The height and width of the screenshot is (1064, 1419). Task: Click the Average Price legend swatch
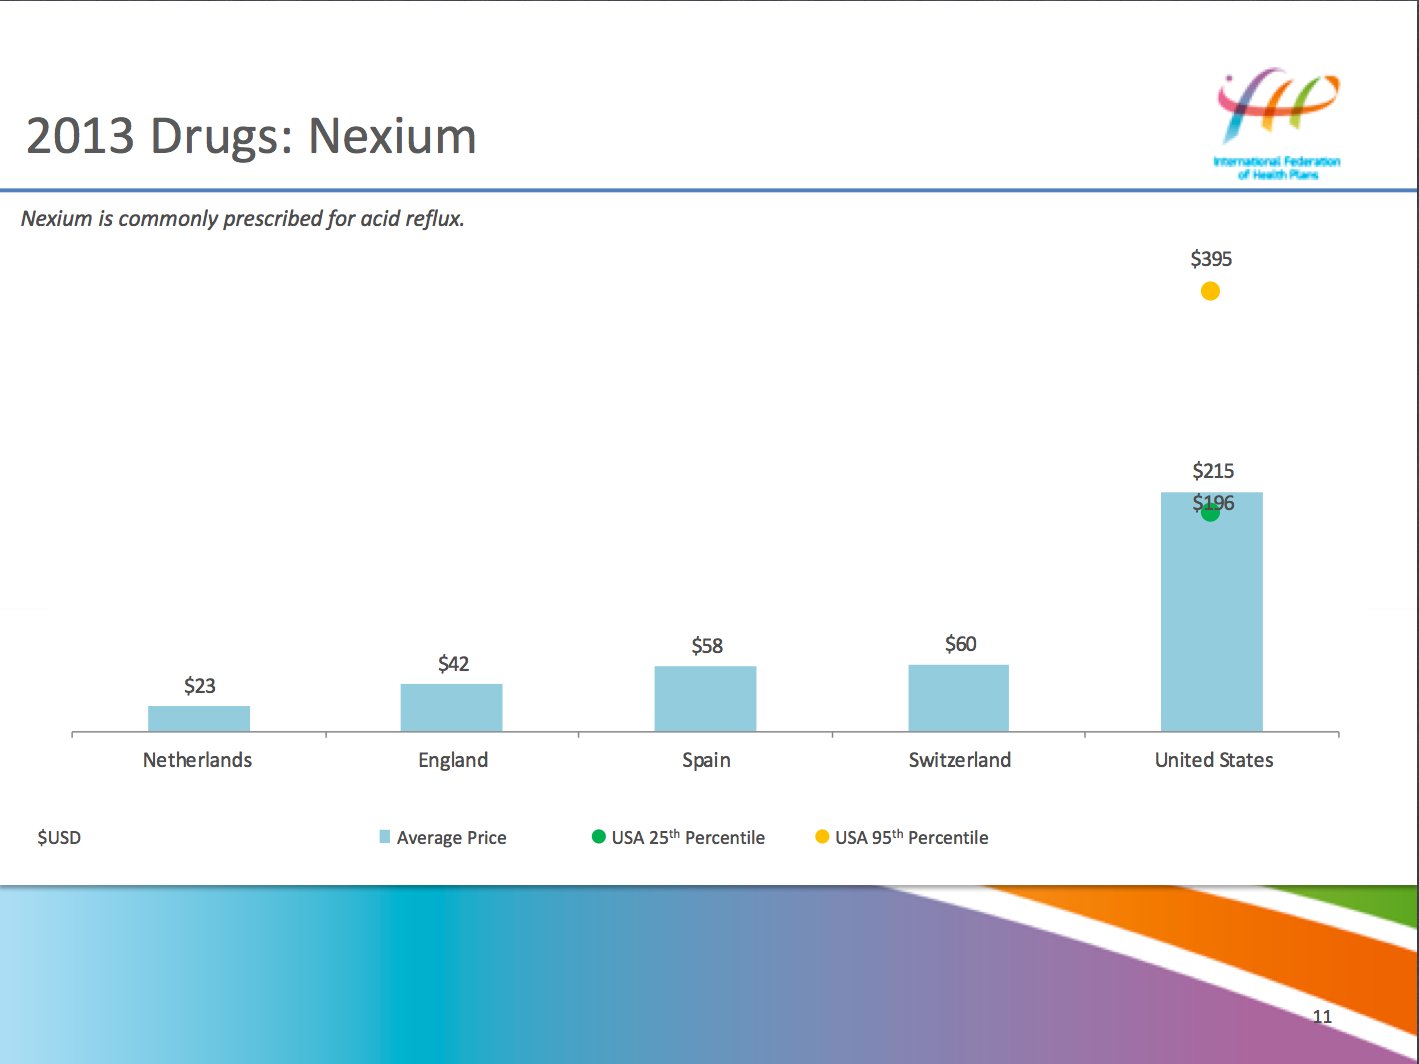click(385, 837)
